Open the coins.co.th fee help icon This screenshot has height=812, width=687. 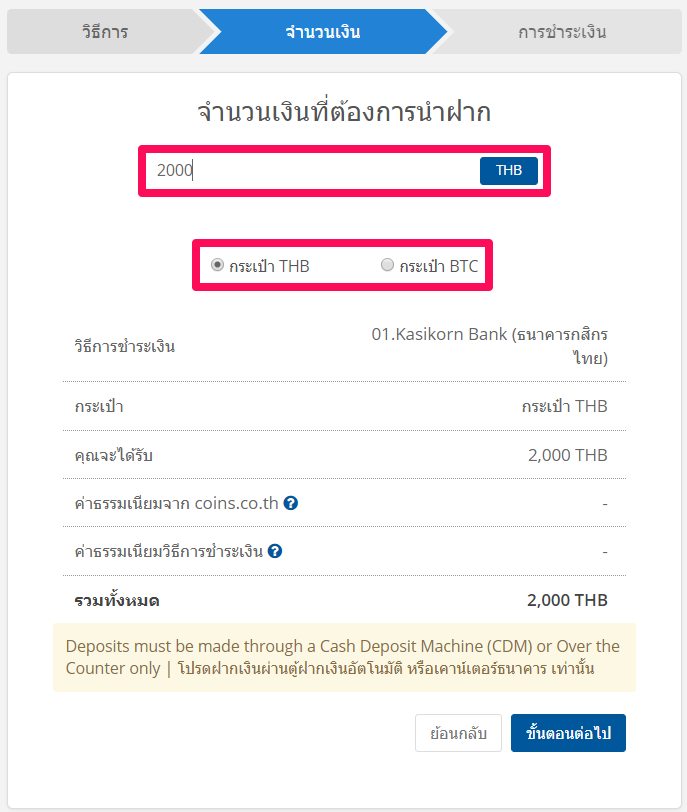coord(291,503)
